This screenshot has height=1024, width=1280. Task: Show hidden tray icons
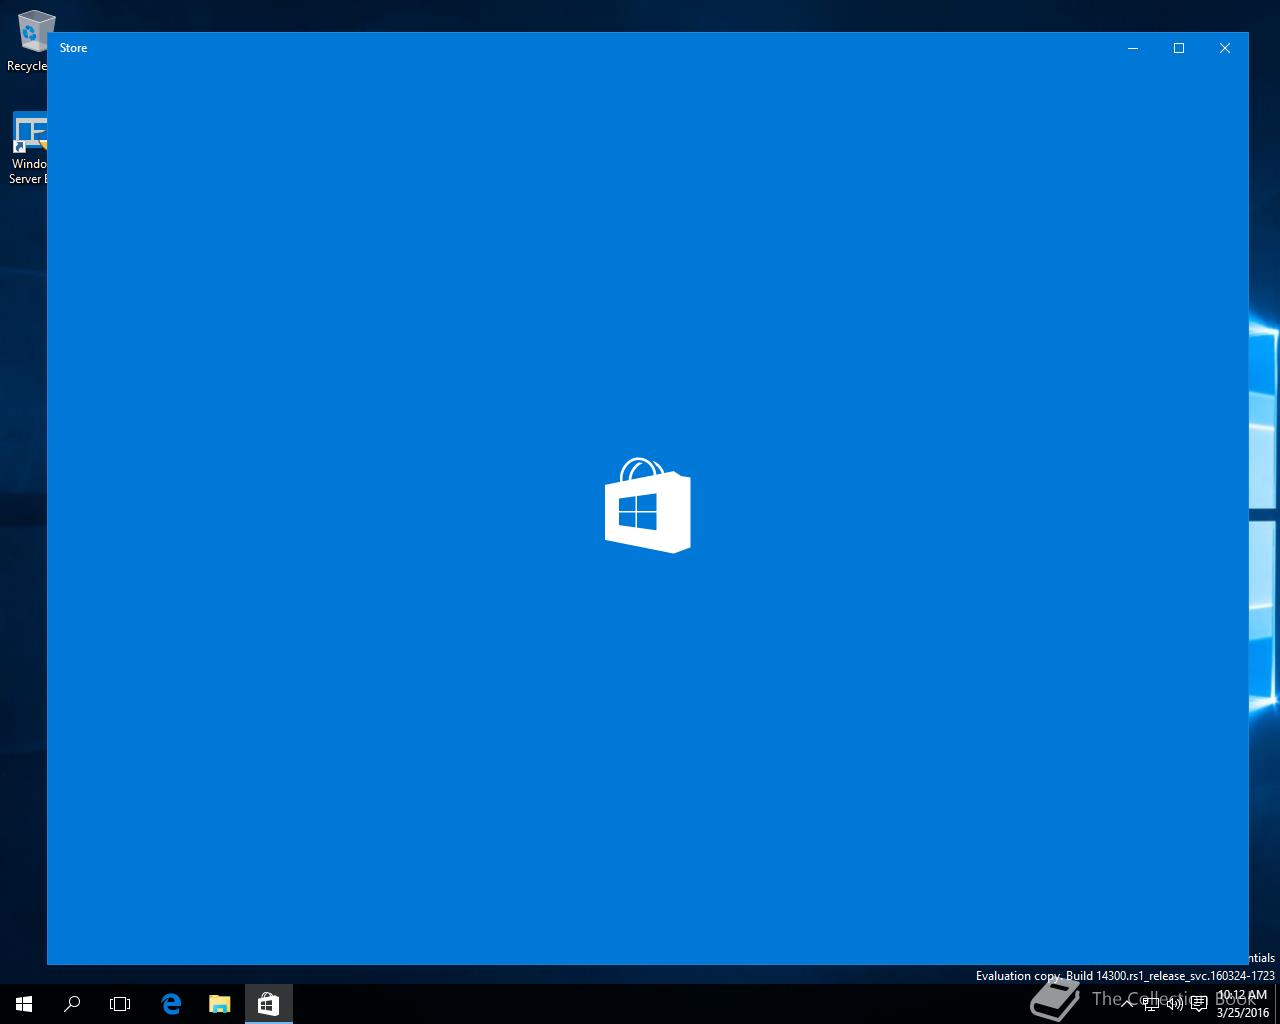(1127, 1004)
